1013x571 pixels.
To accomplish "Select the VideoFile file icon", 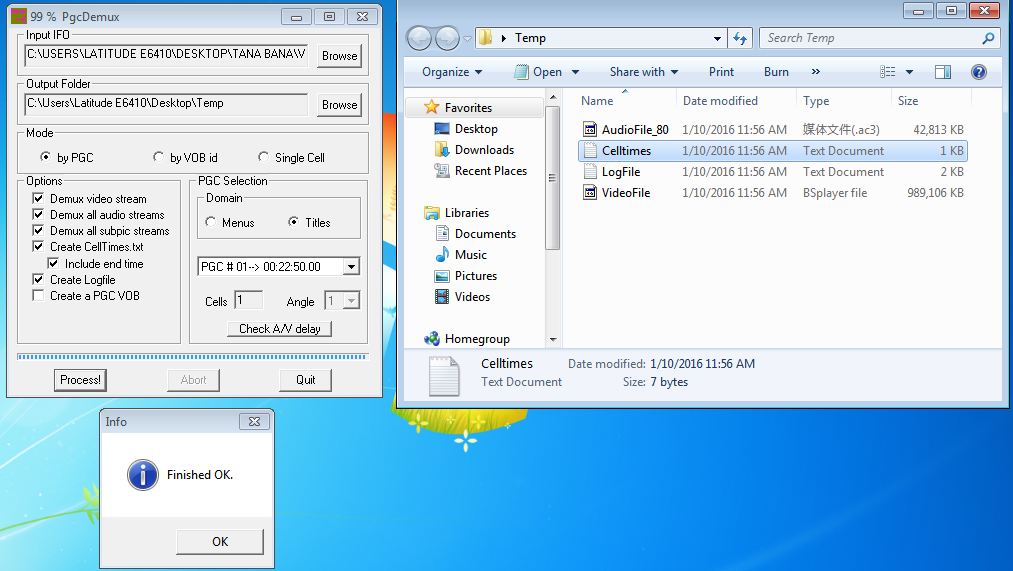I will pos(590,192).
